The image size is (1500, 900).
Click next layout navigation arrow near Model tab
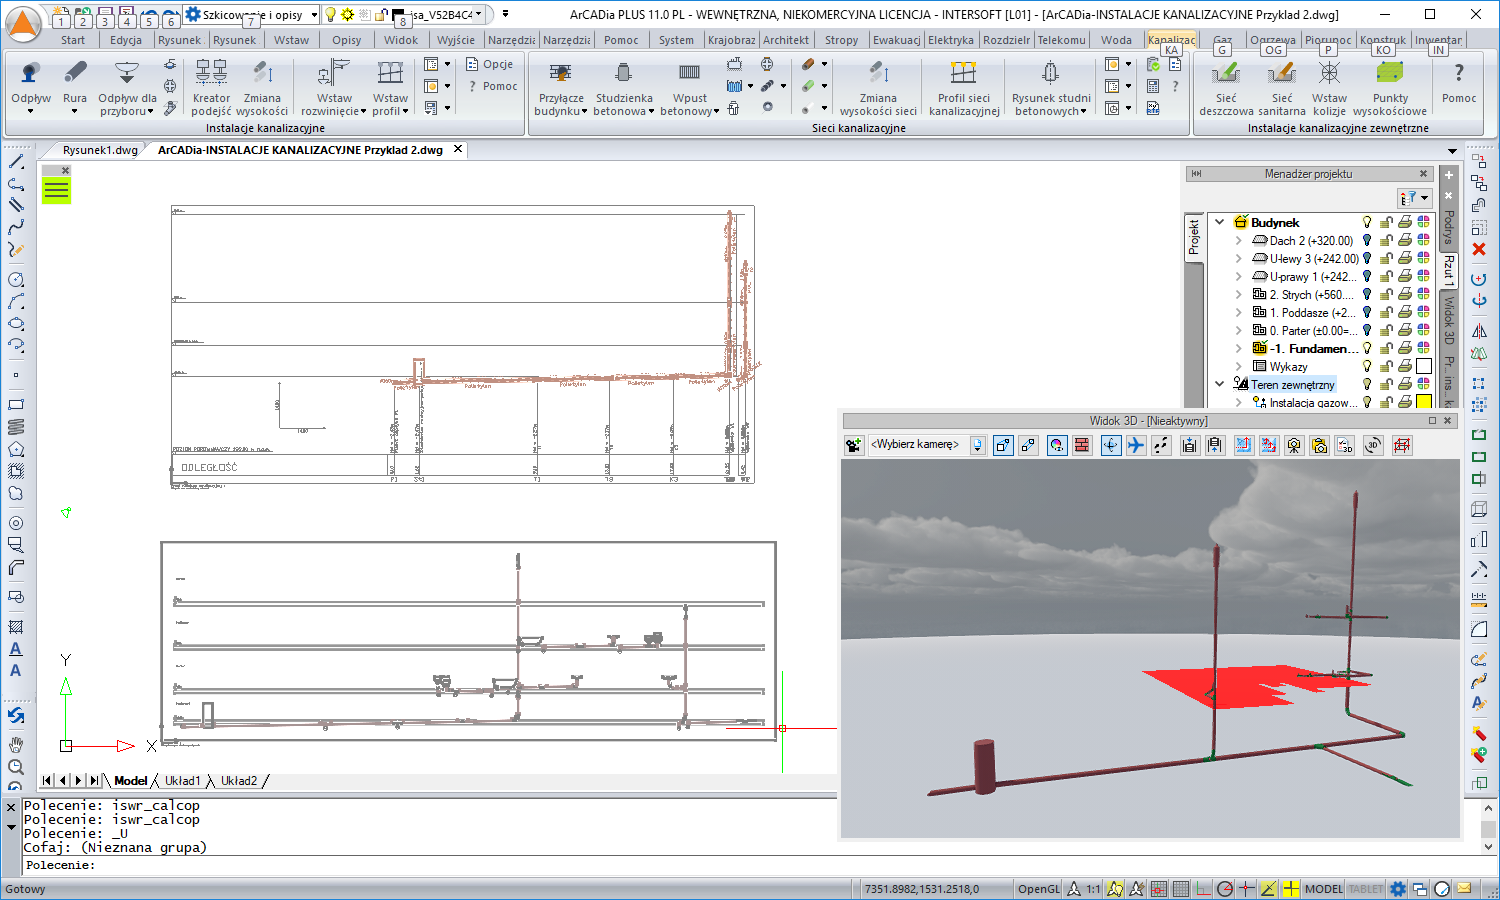click(x=79, y=780)
